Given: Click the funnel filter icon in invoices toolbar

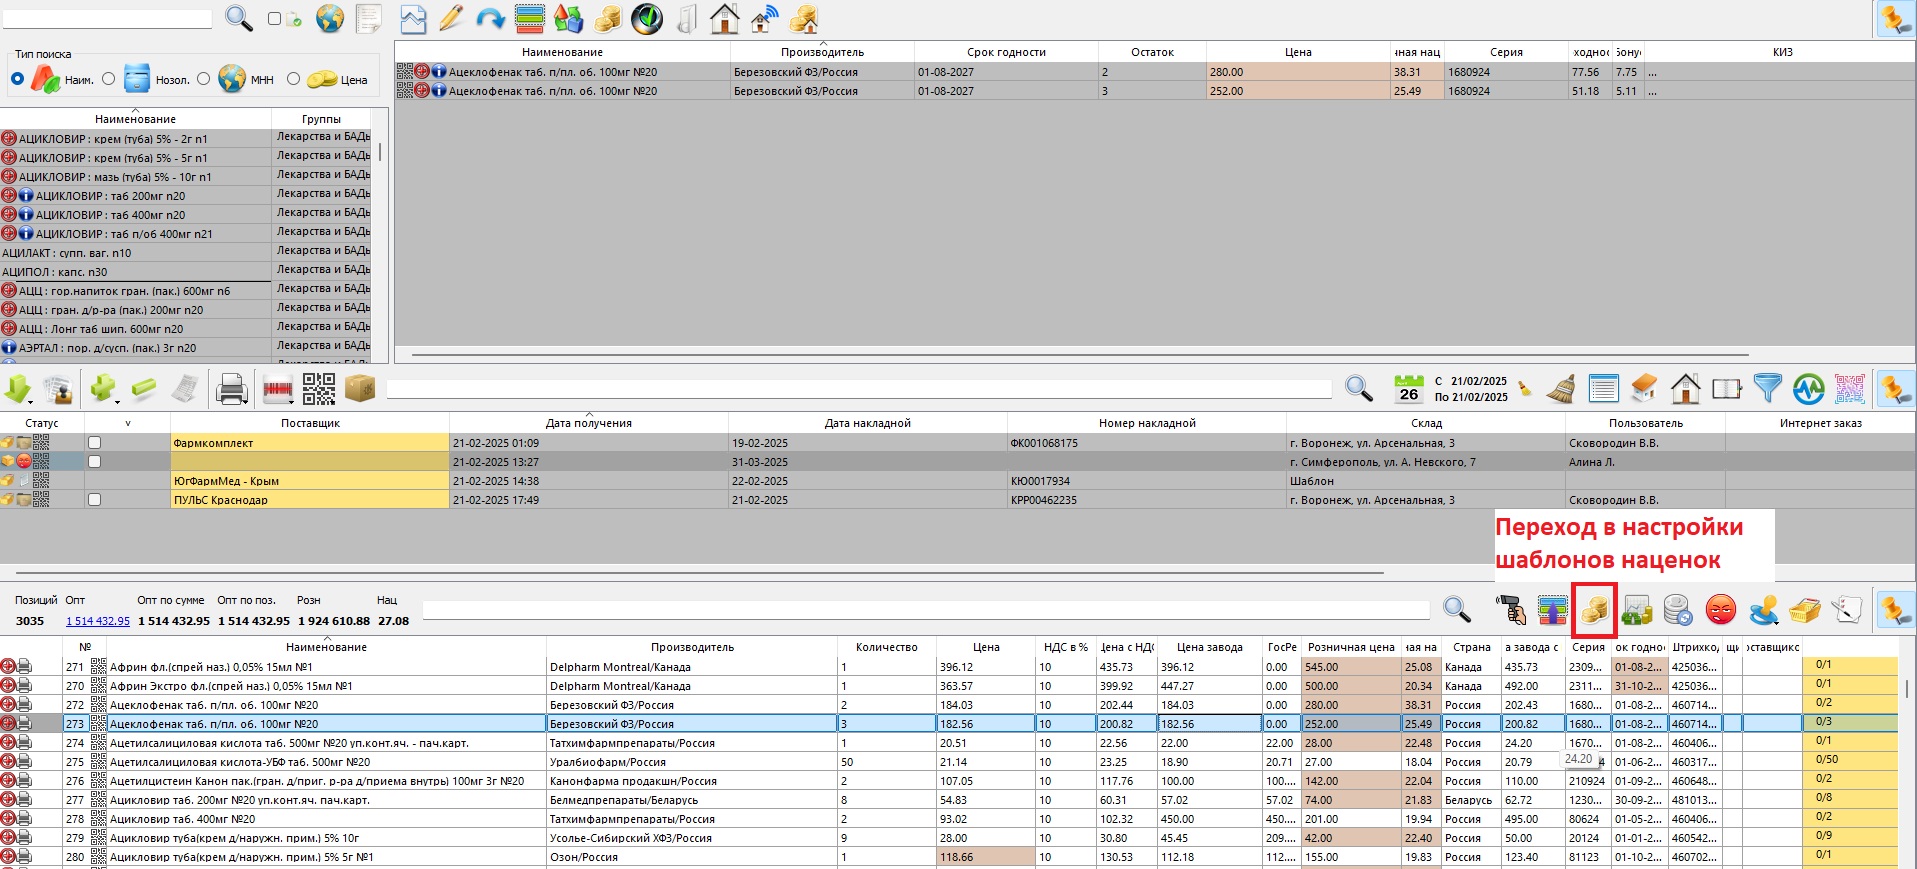Looking at the screenshot, I should [x=1767, y=388].
